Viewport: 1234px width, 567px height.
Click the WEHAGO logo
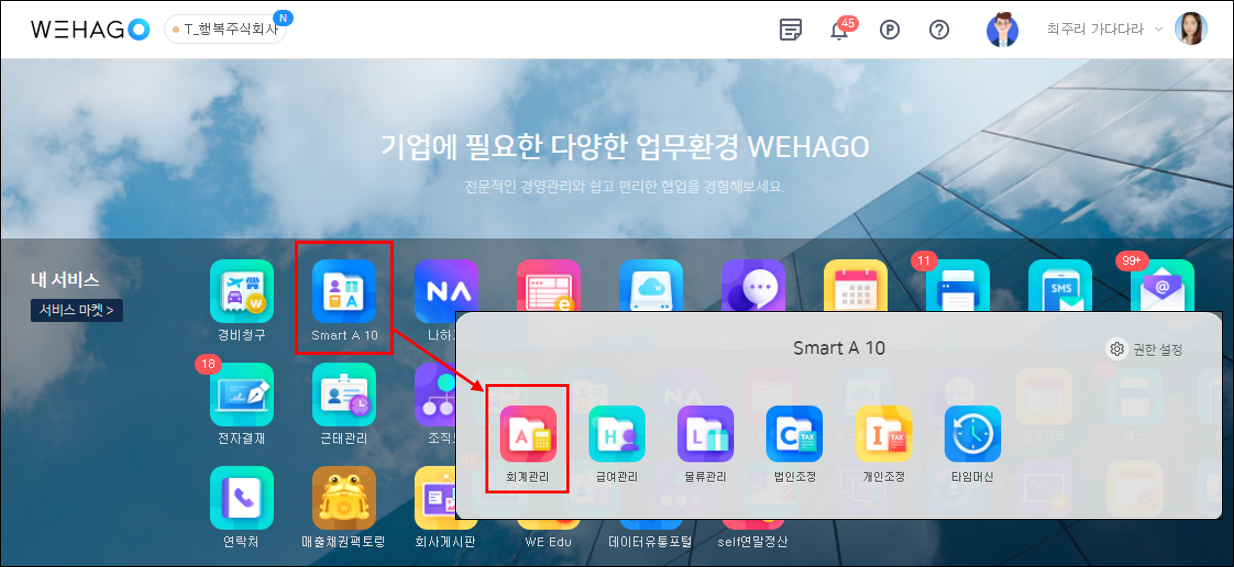click(x=90, y=29)
